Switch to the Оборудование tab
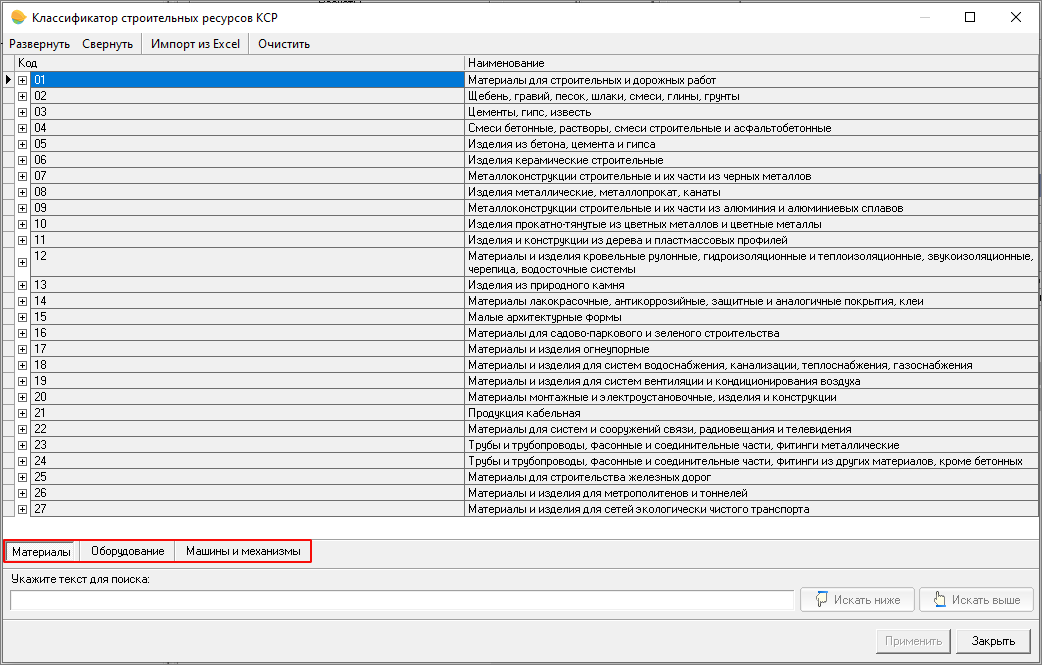Viewport: 1042px width, 665px height. tap(127, 551)
